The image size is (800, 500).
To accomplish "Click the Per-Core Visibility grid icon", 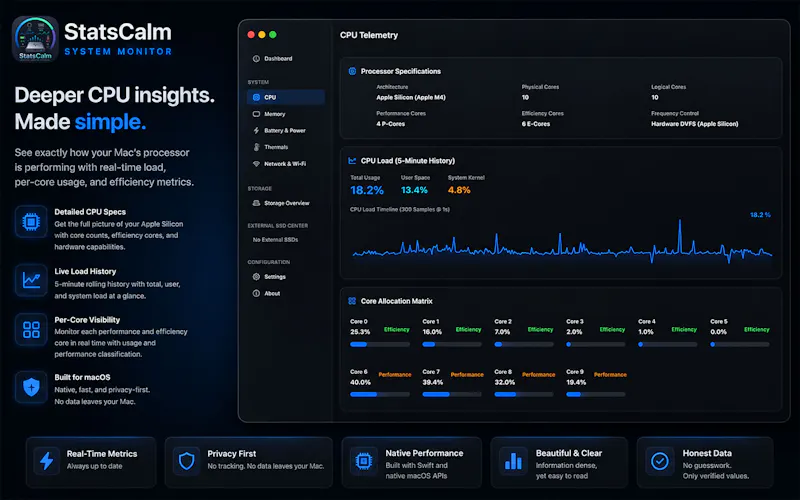I will click(31, 330).
